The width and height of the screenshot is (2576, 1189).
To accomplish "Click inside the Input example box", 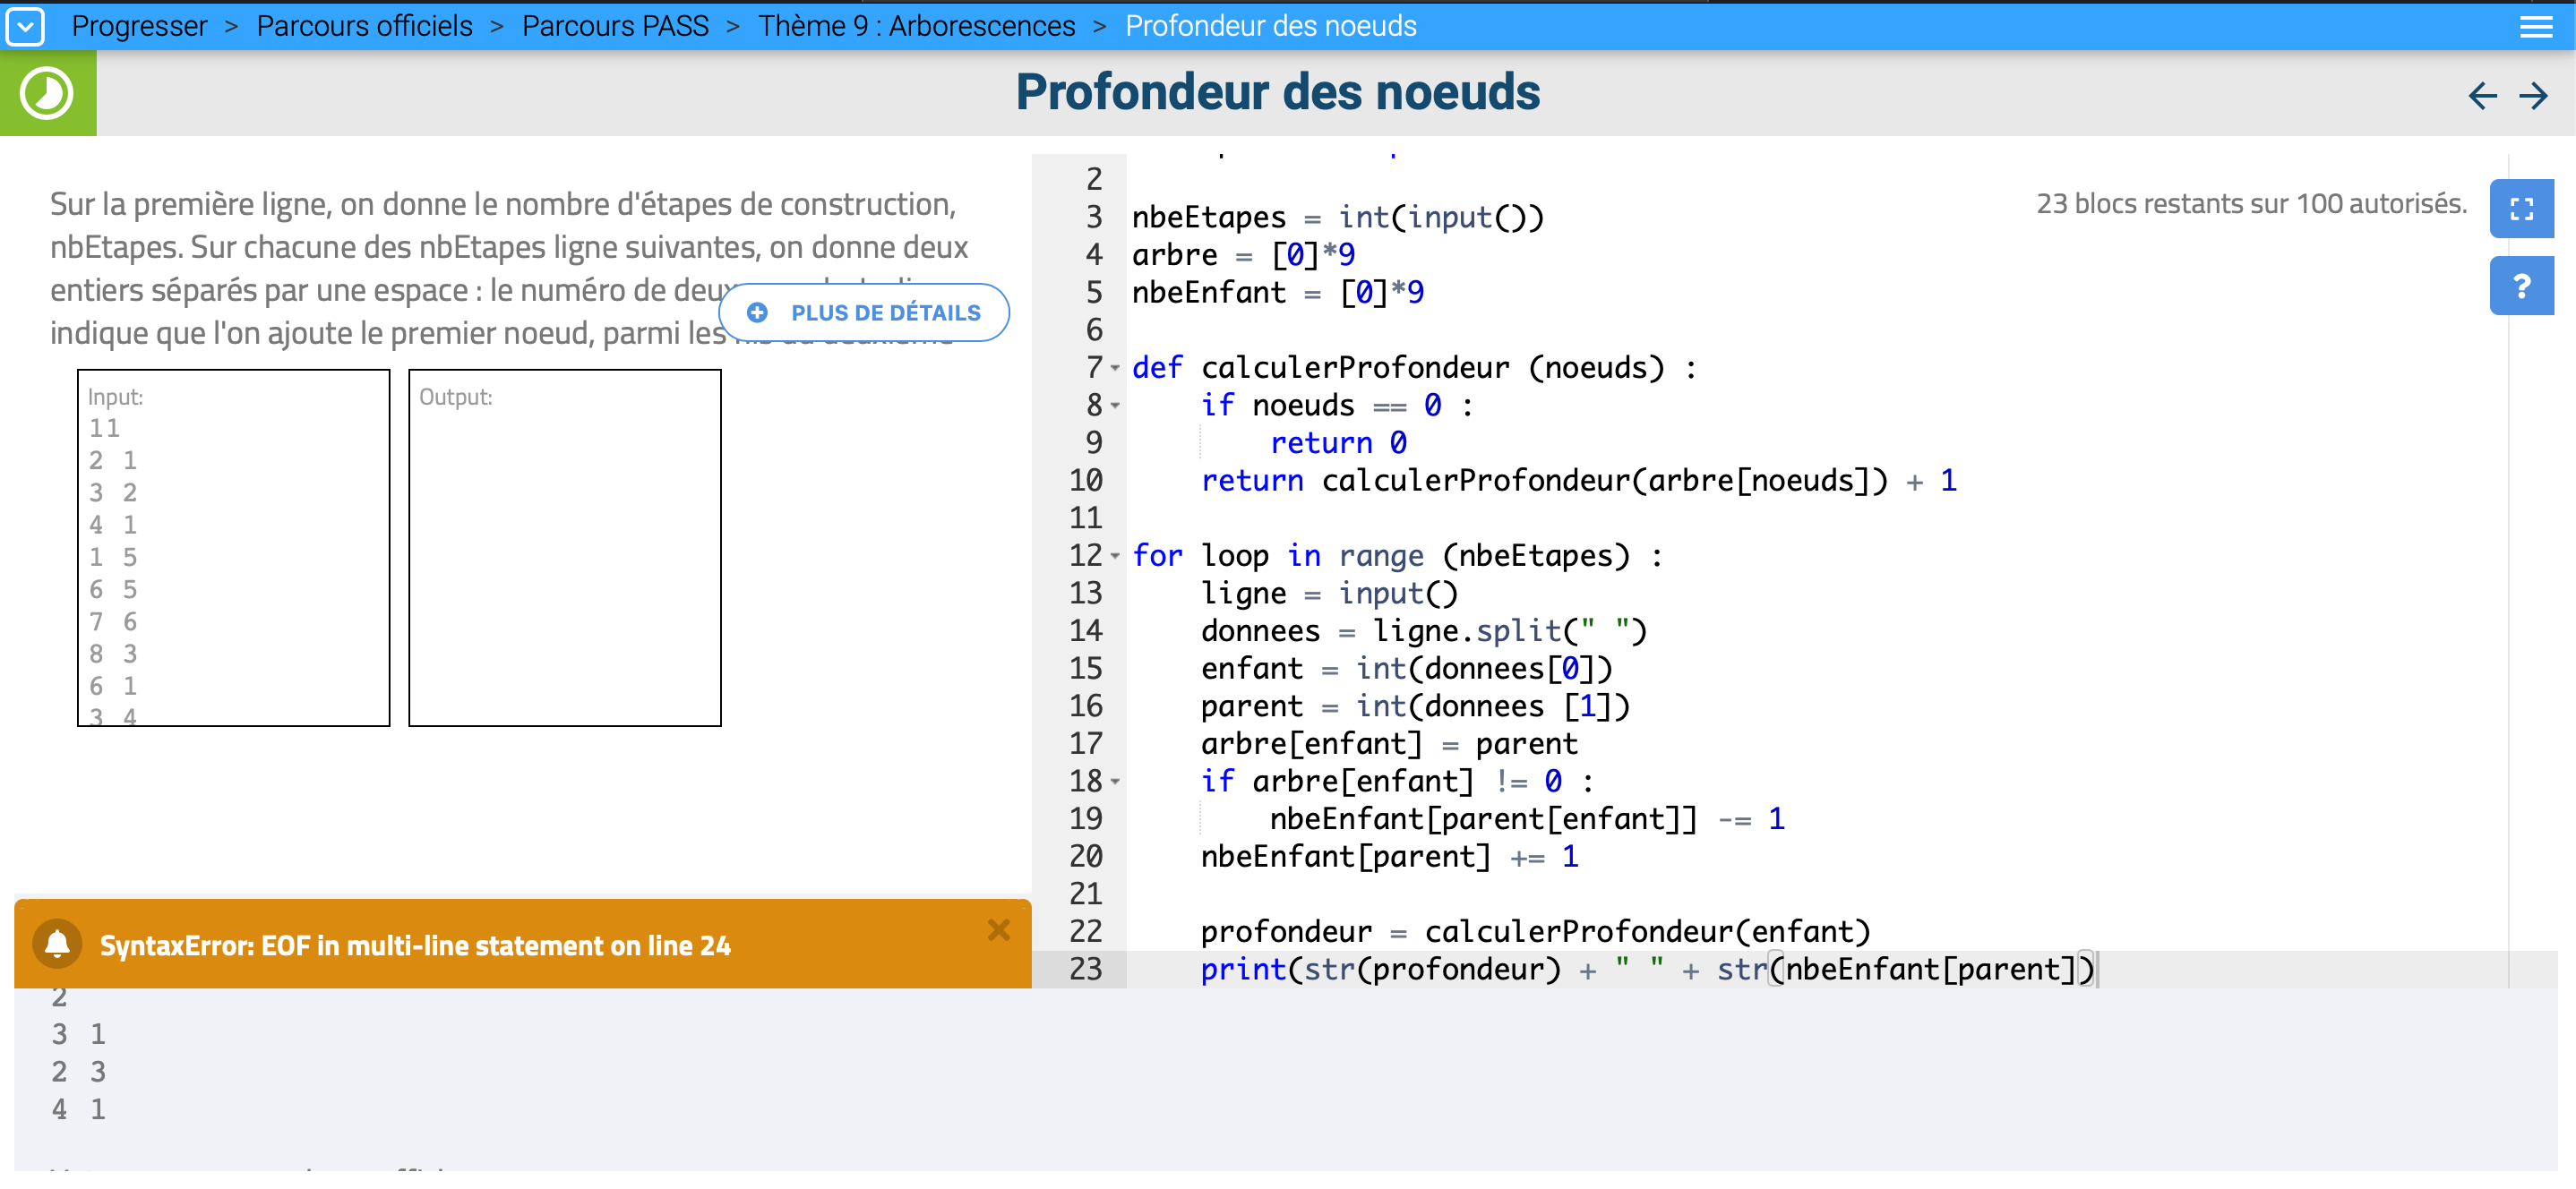I will click(x=233, y=548).
